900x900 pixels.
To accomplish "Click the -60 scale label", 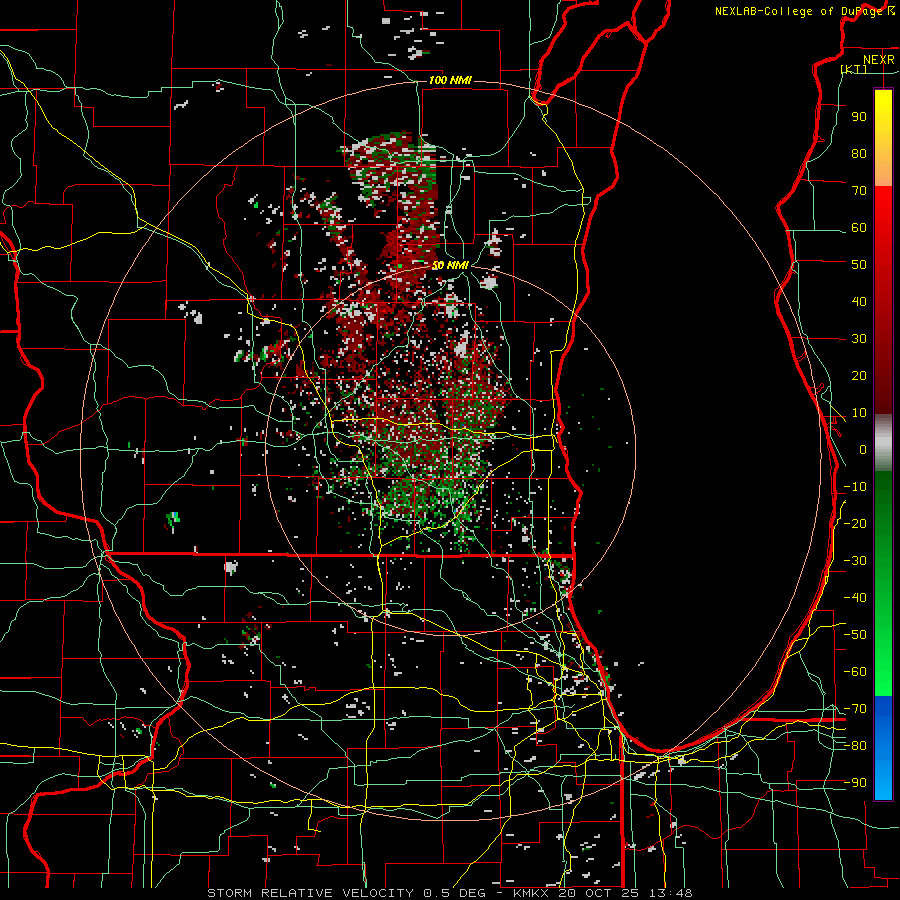I will pos(855,672).
